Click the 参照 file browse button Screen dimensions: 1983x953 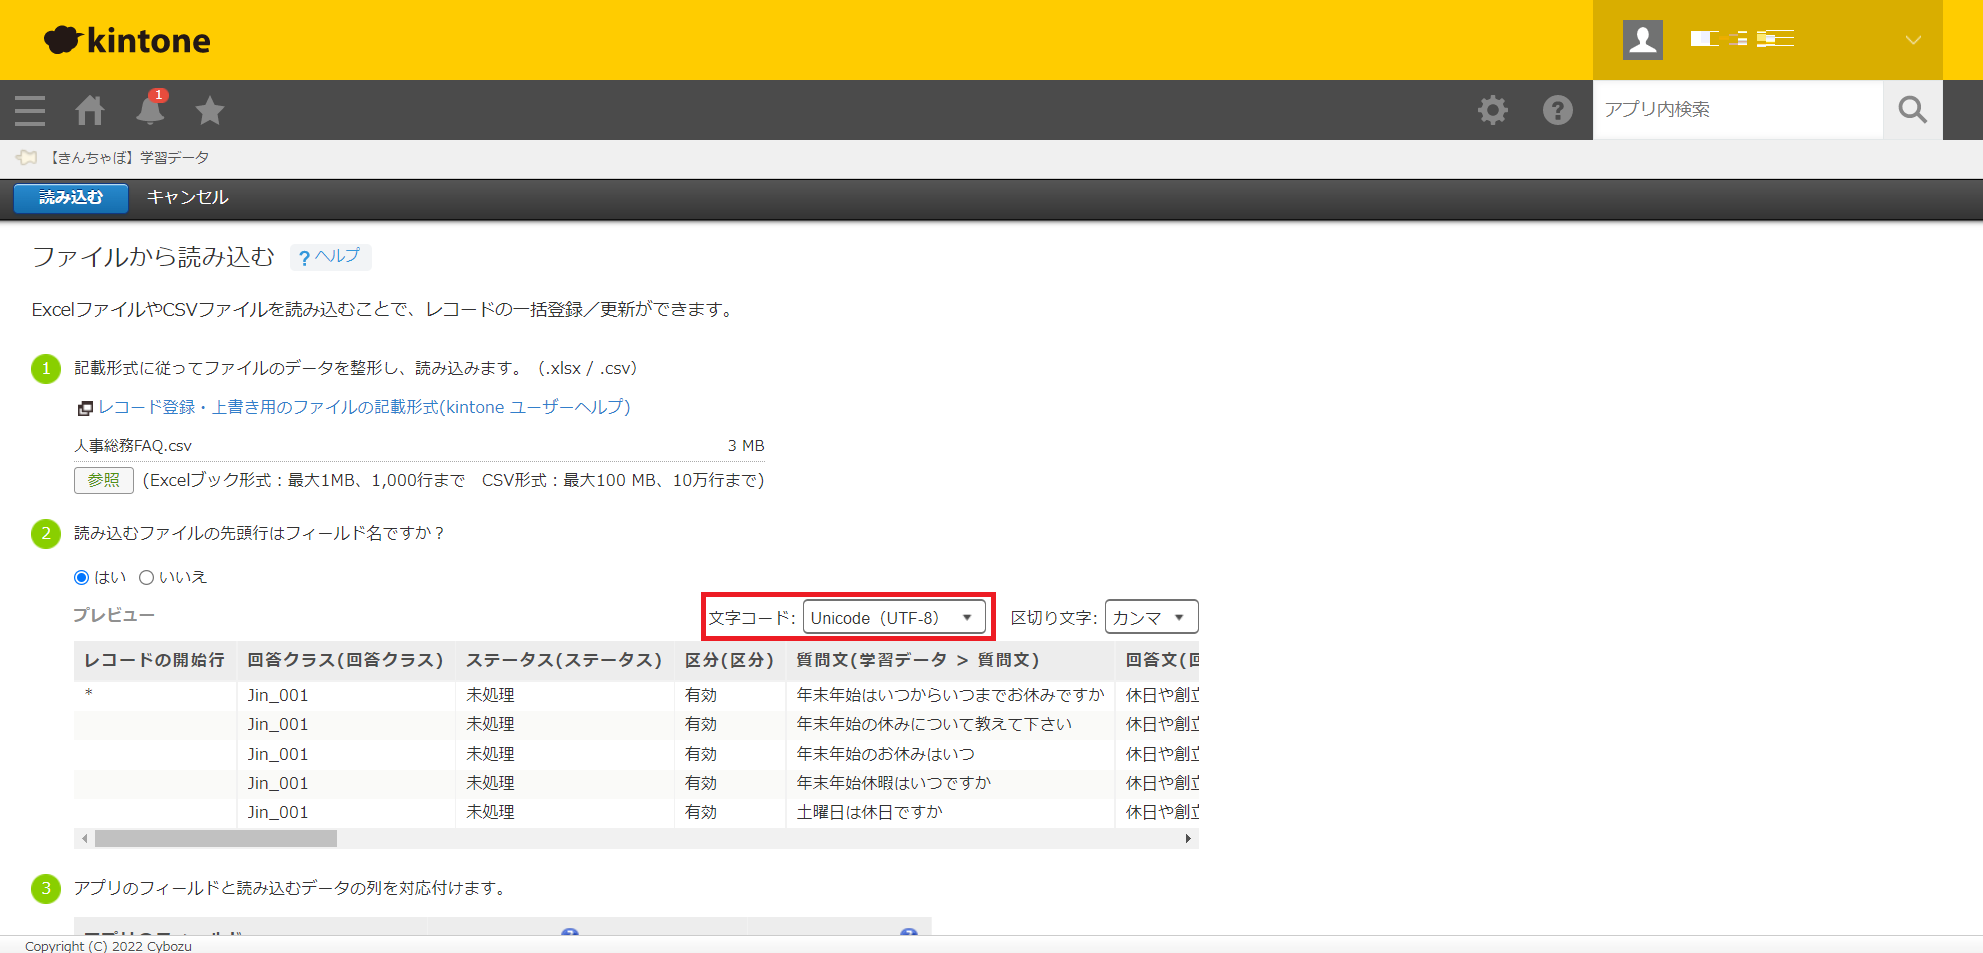click(103, 481)
